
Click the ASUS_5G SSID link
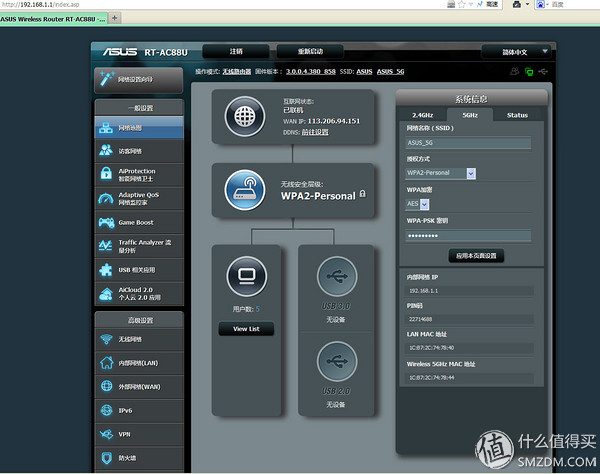pos(390,72)
